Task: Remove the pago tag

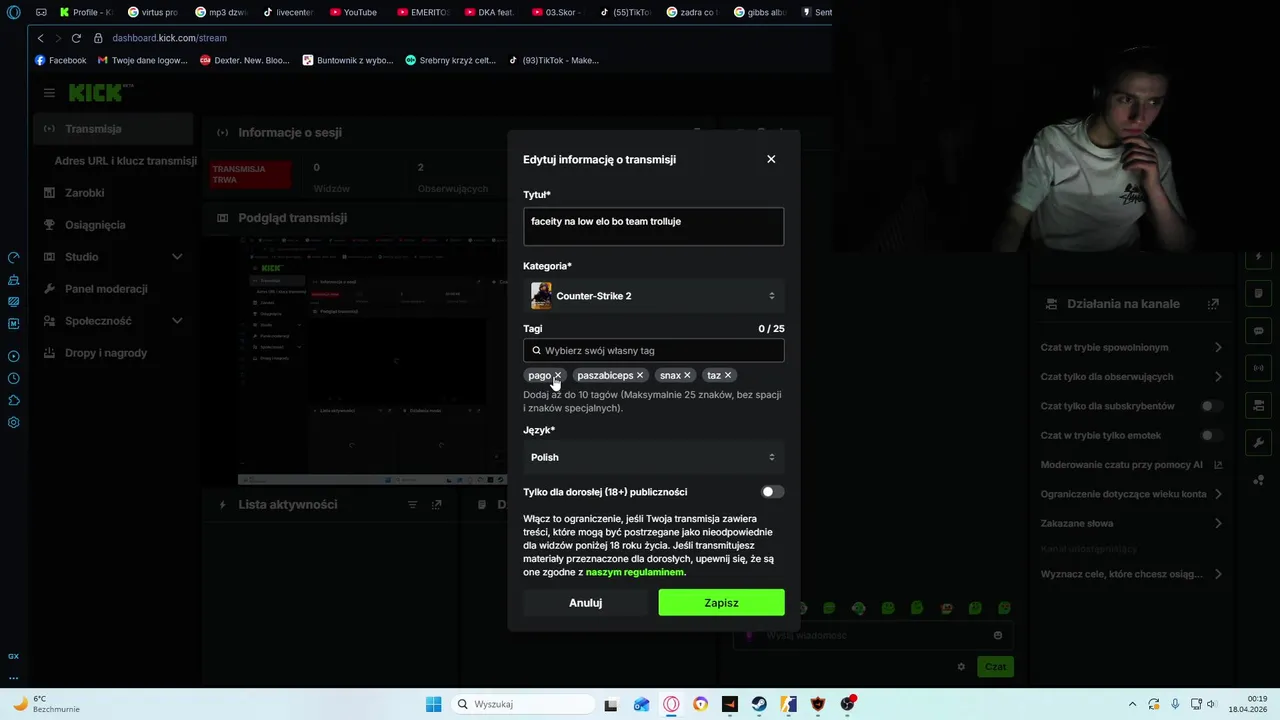Action: (558, 375)
